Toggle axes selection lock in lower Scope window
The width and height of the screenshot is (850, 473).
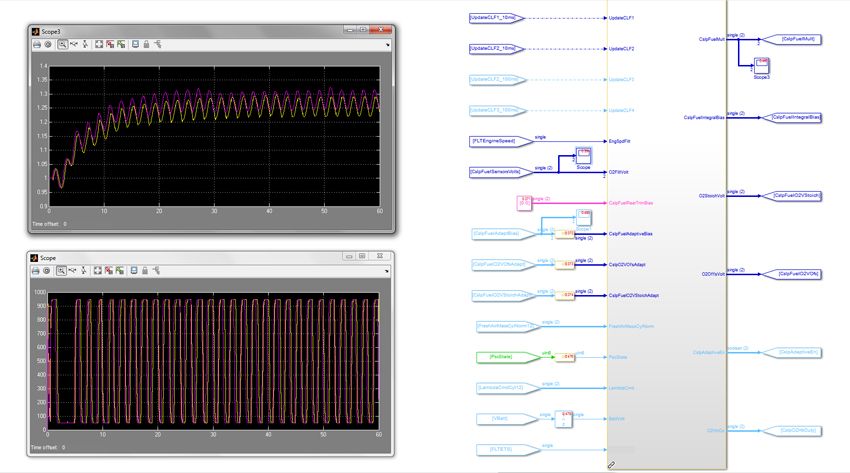pos(146,270)
